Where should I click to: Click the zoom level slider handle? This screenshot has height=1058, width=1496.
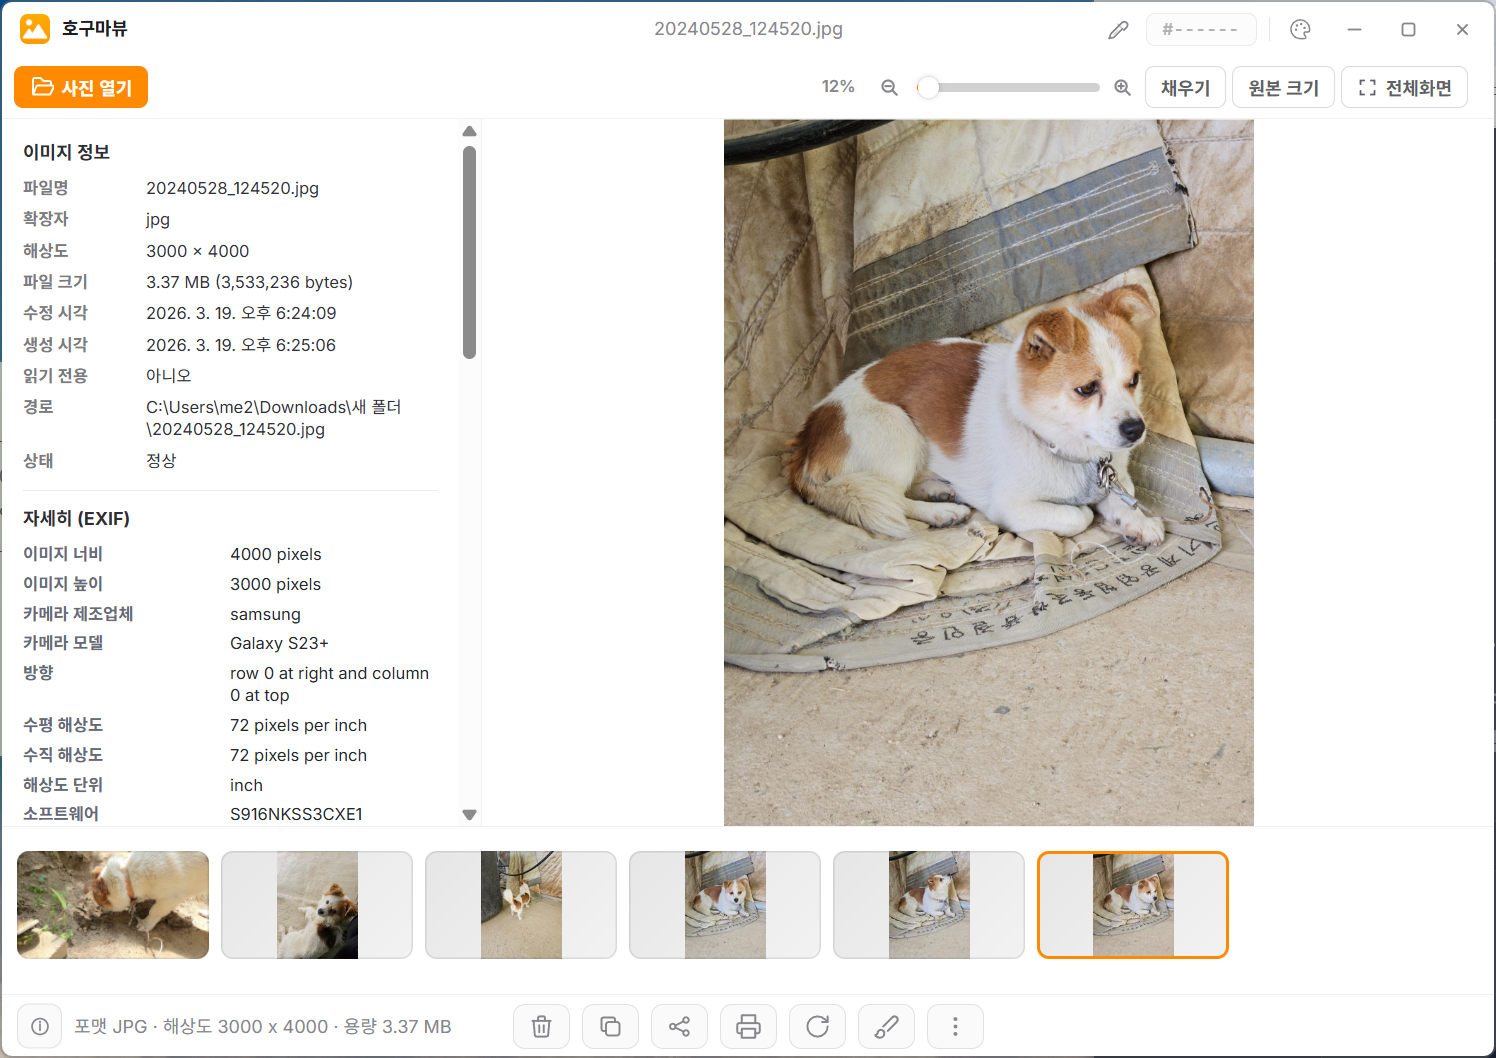928,88
